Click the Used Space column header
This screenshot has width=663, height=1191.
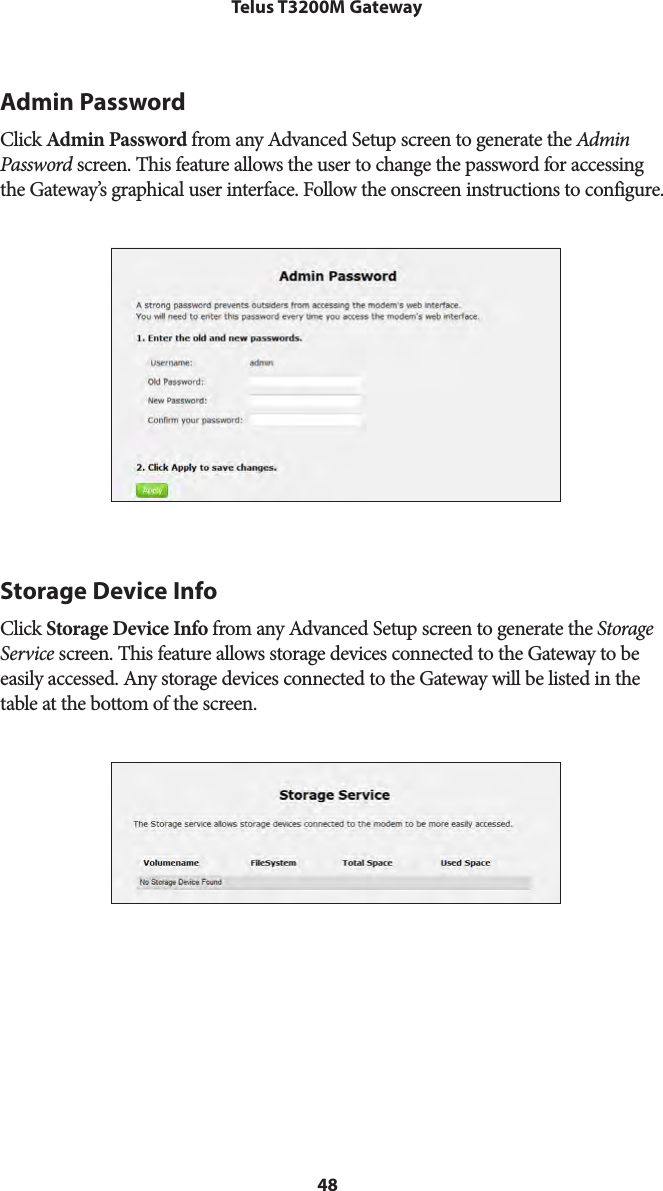coord(465,862)
